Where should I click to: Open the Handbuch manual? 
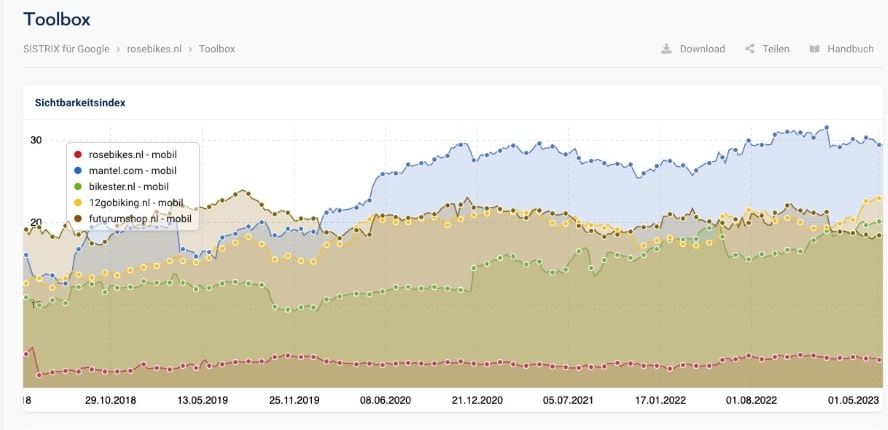pyautogui.click(x=850, y=49)
